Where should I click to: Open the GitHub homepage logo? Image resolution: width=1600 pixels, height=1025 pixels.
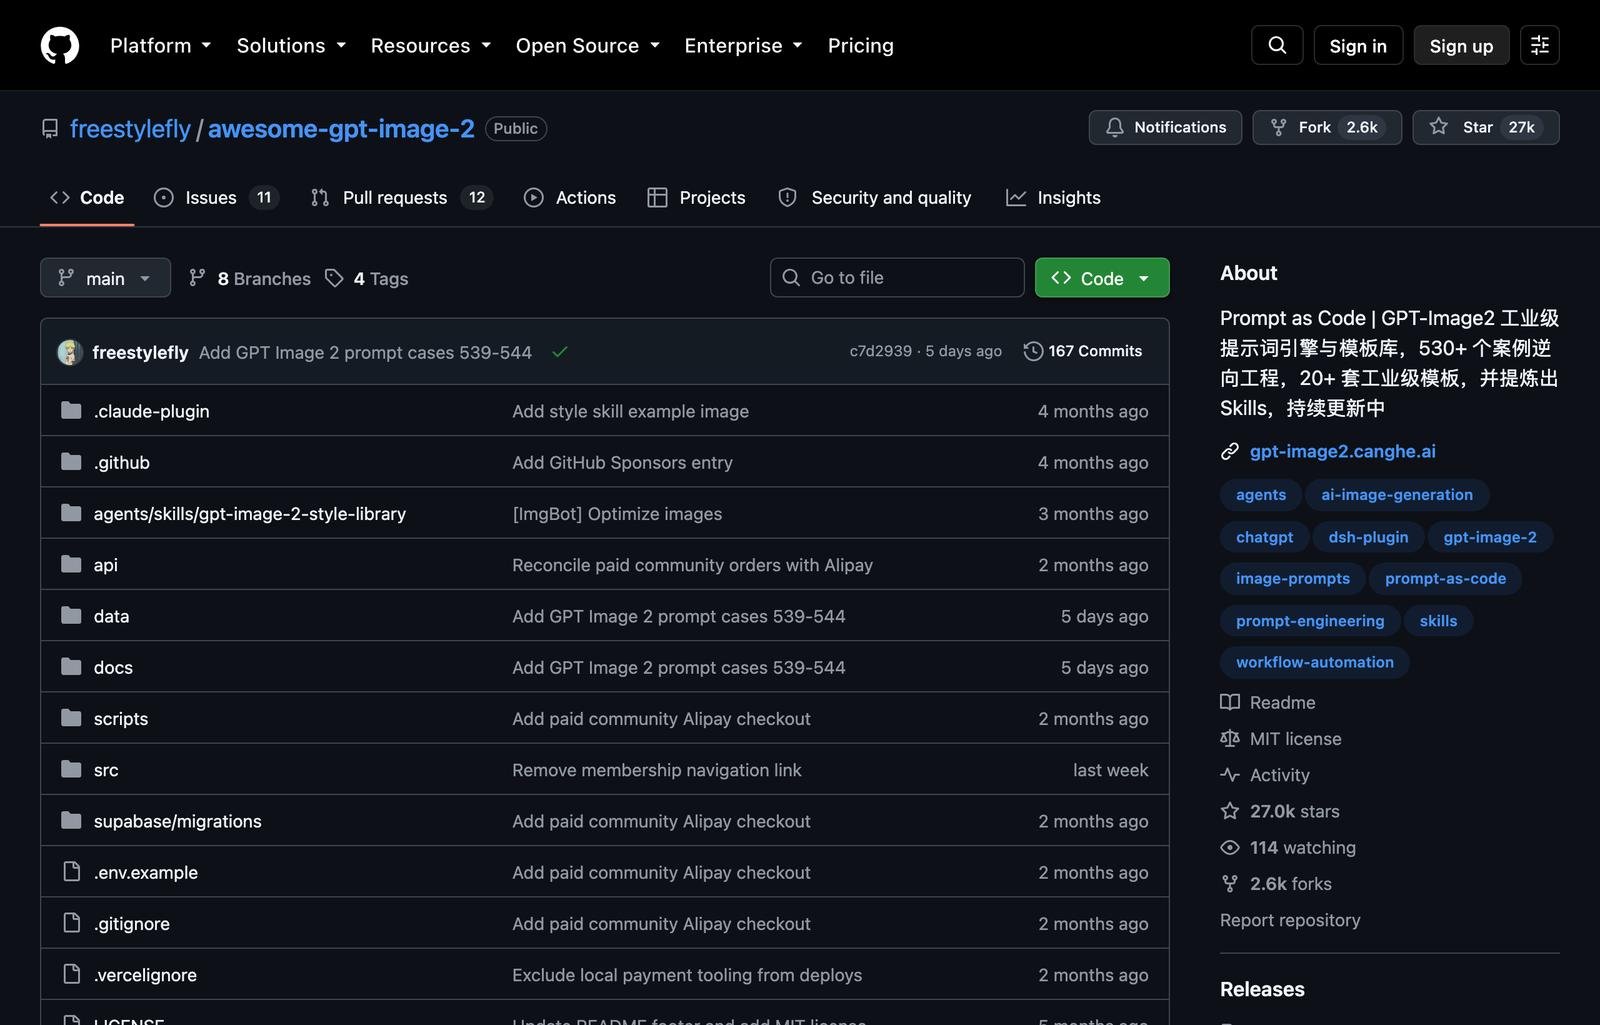(60, 45)
